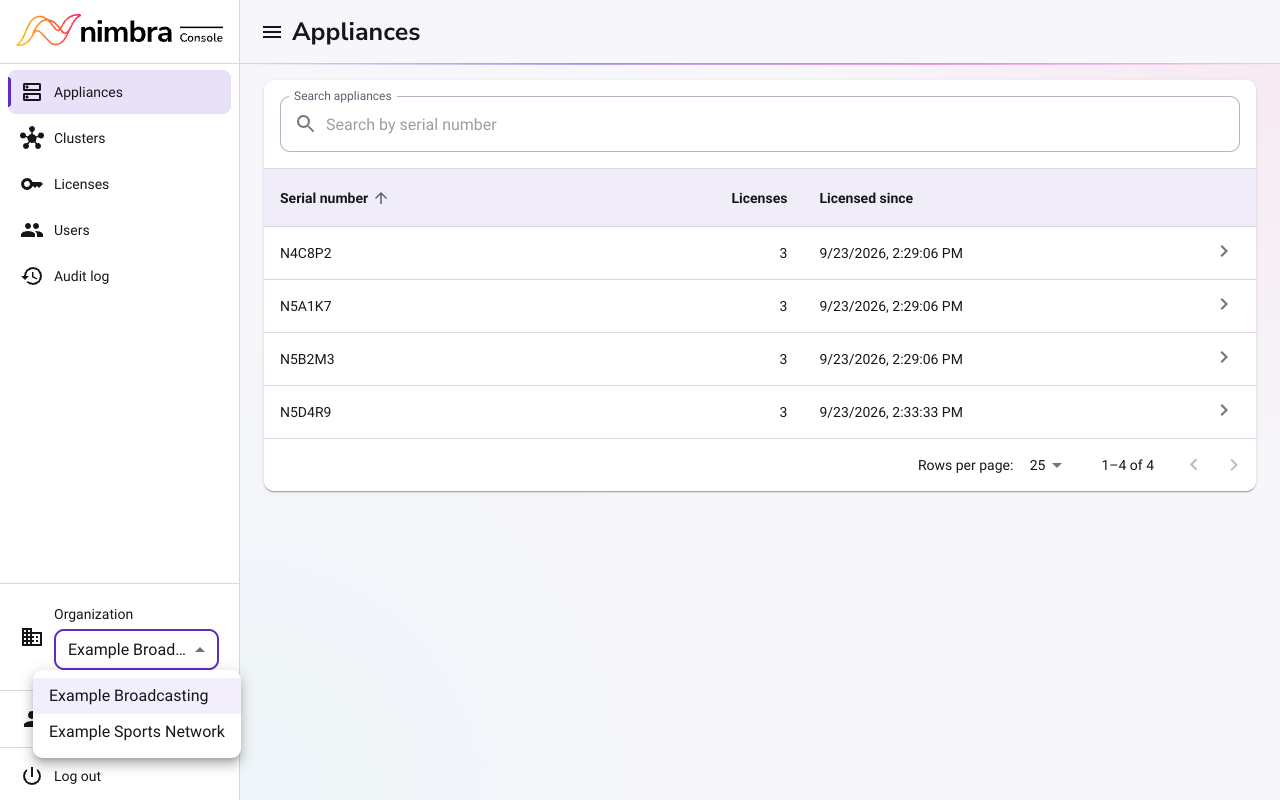The width and height of the screenshot is (1280, 800).
Task: Open details chevron for N4C8P2
Action: click(1224, 252)
